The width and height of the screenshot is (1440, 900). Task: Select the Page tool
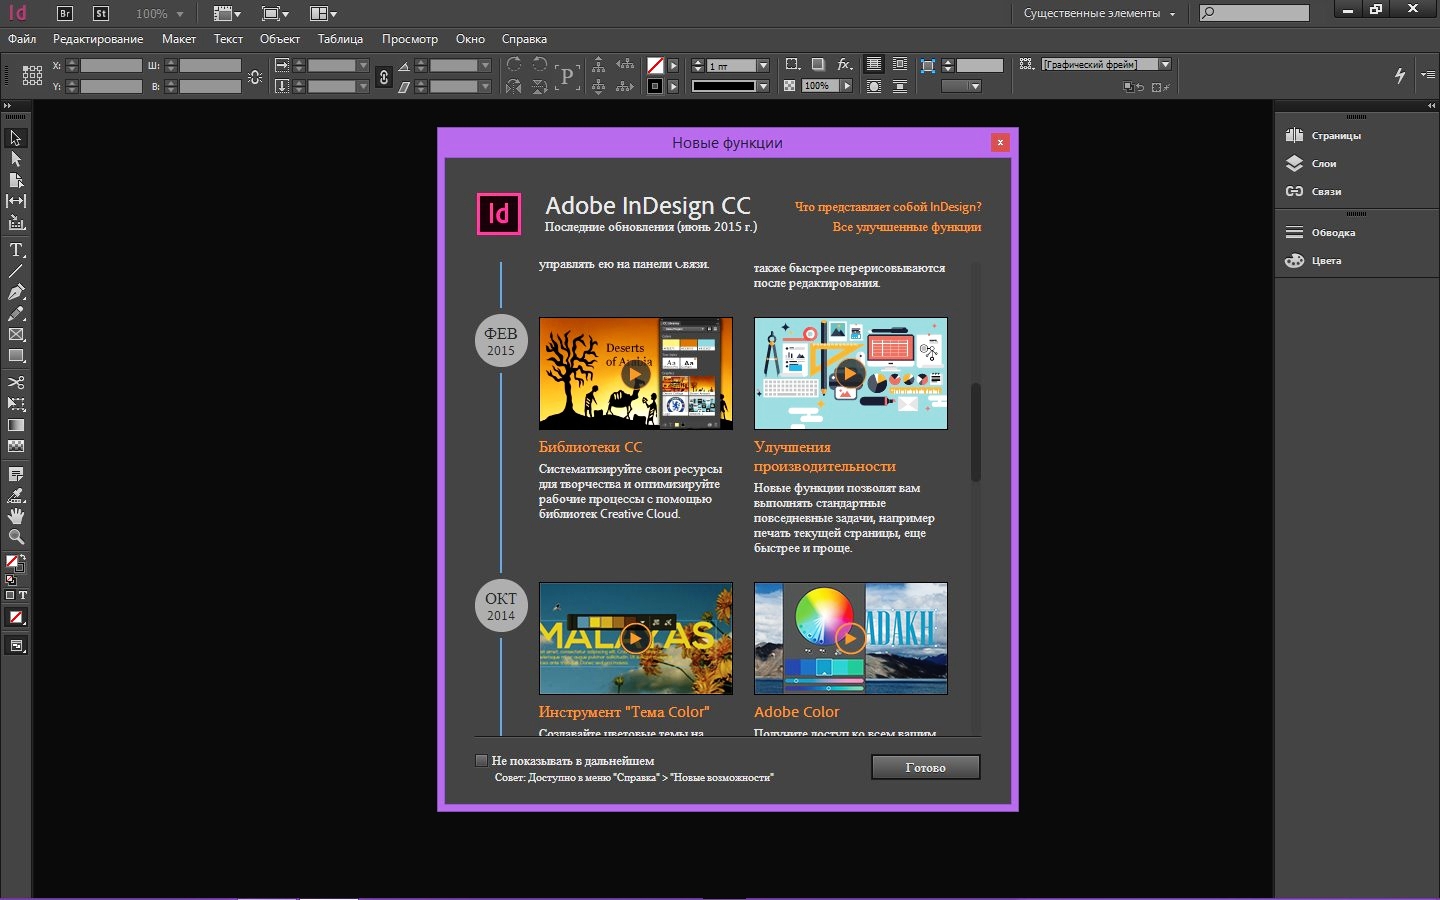click(16, 180)
